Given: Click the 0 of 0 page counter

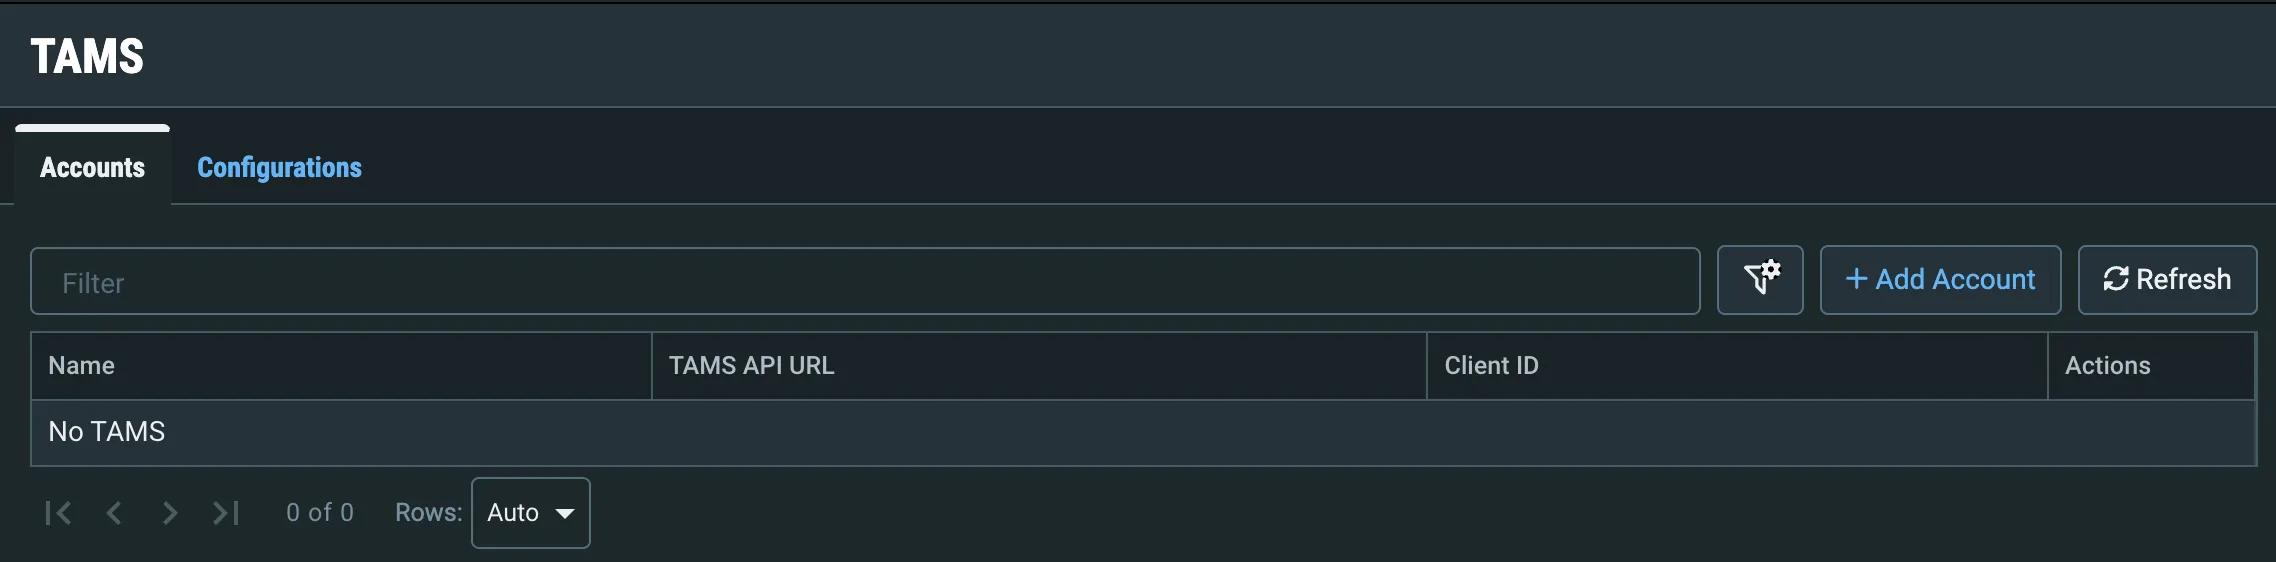Looking at the screenshot, I should (320, 513).
